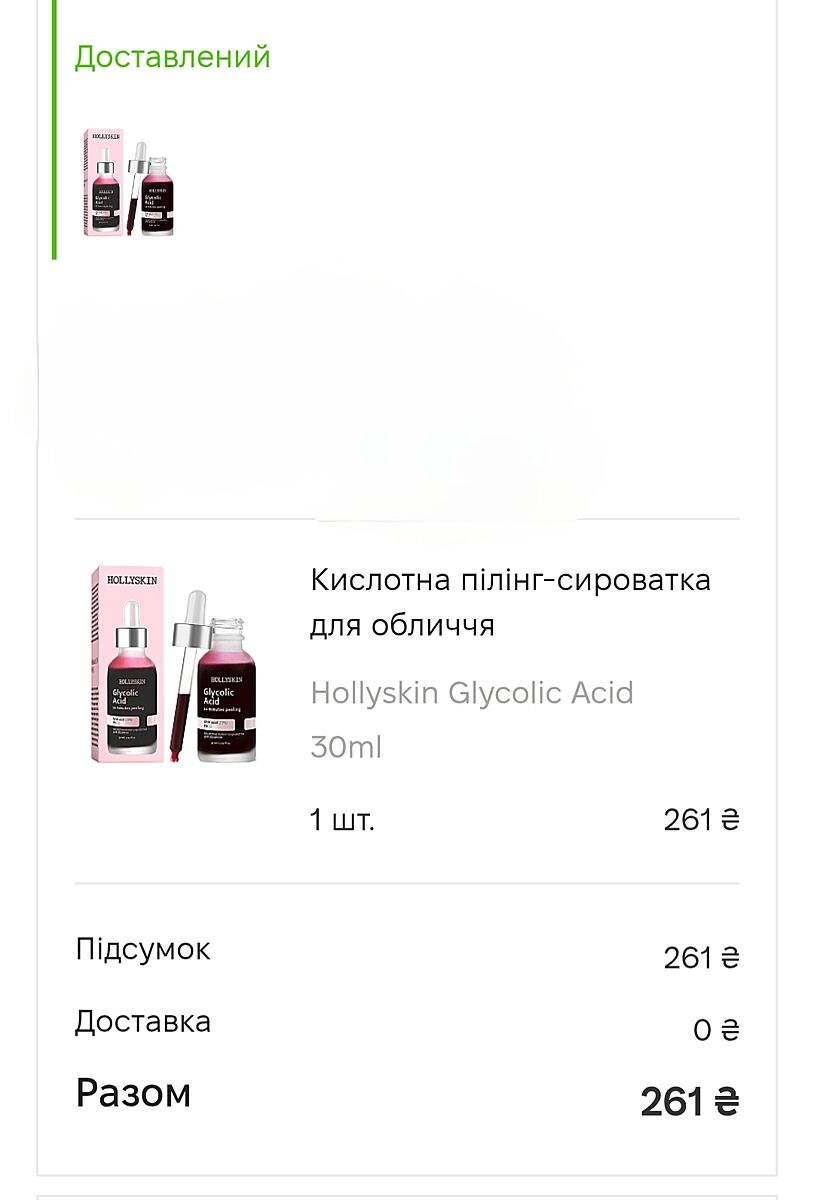
Task: Click the item price 261 ₴ beside quantity
Action: (x=700, y=820)
